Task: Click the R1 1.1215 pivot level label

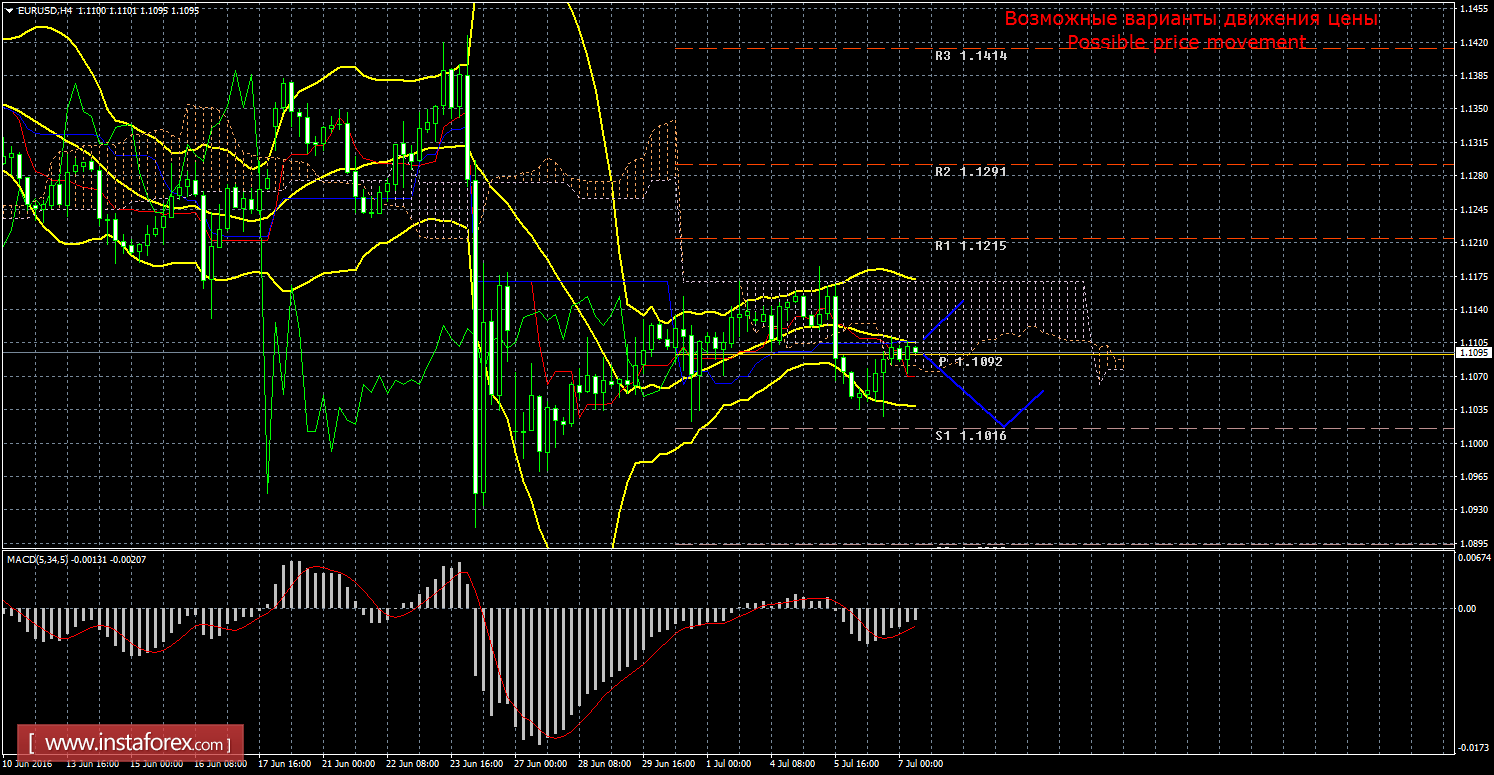Action: click(x=970, y=245)
